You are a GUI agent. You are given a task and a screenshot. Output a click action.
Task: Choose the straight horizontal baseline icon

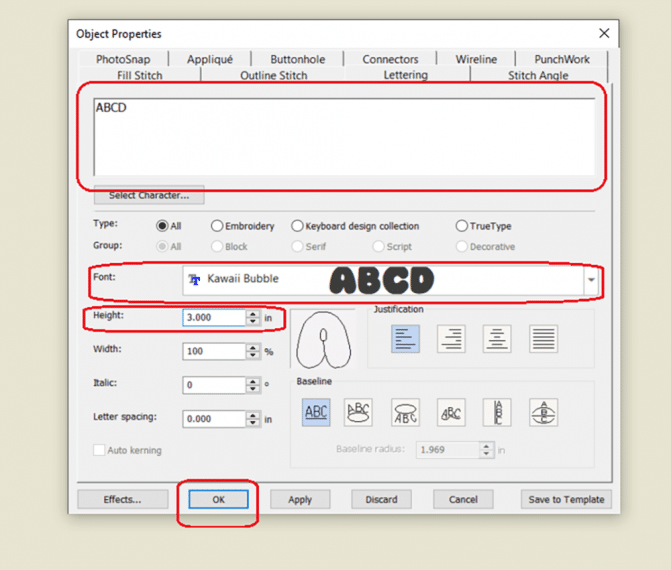pyautogui.click(x=316, y=412)
